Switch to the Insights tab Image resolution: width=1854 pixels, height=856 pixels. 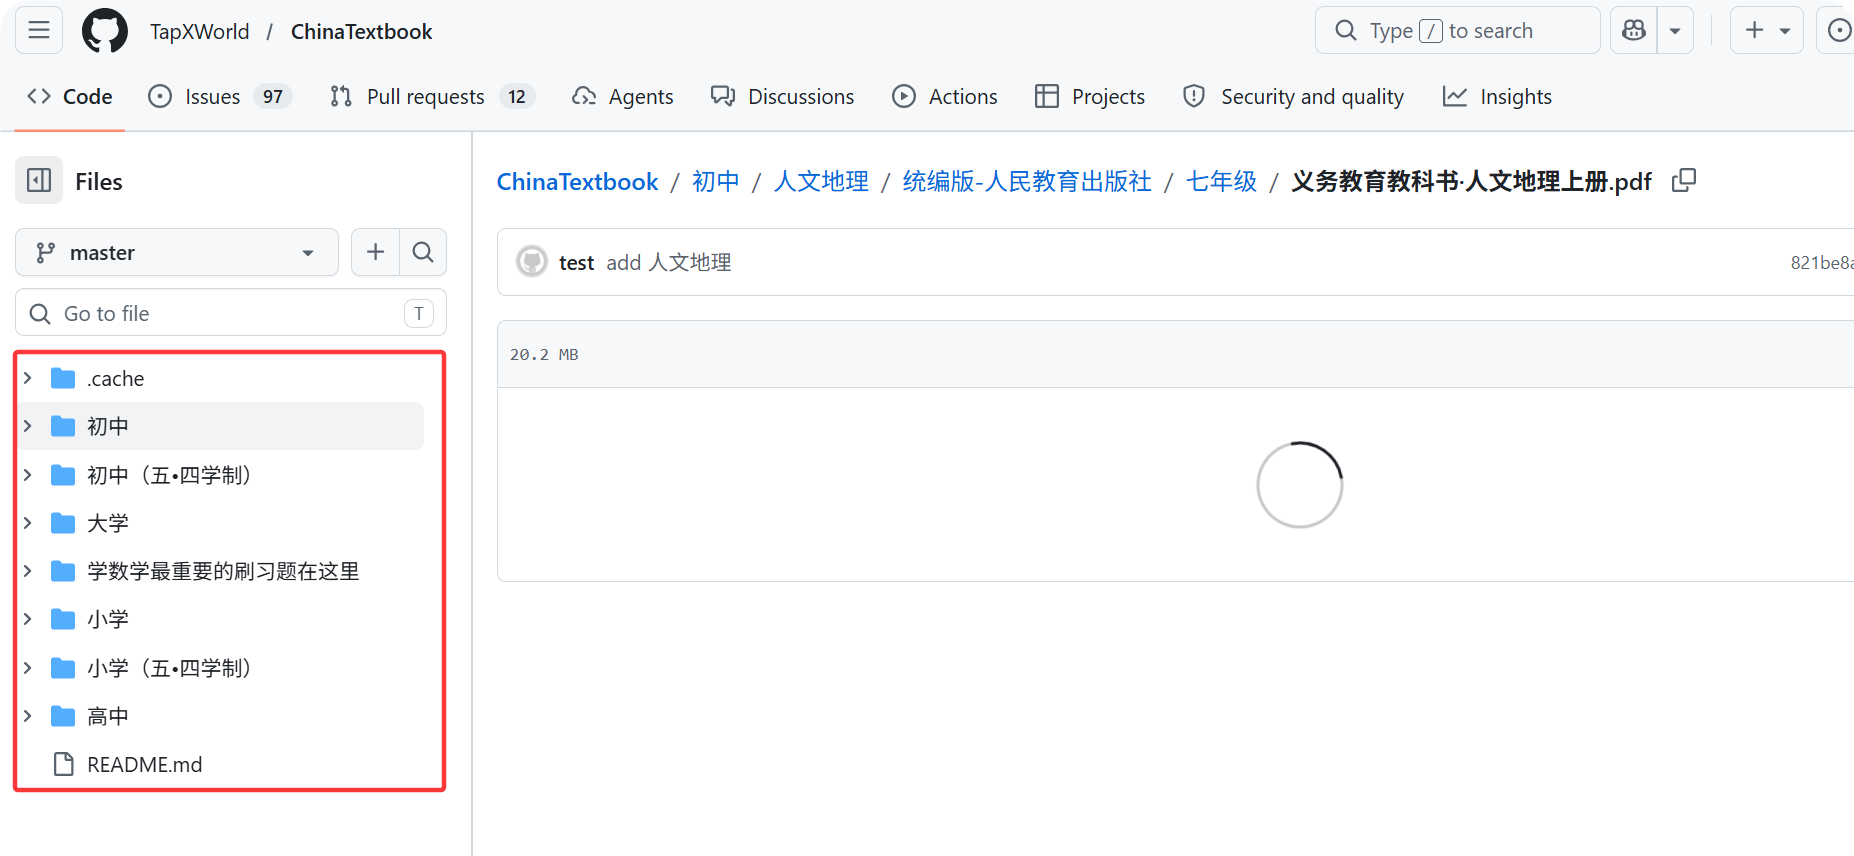coord(1497,96)
